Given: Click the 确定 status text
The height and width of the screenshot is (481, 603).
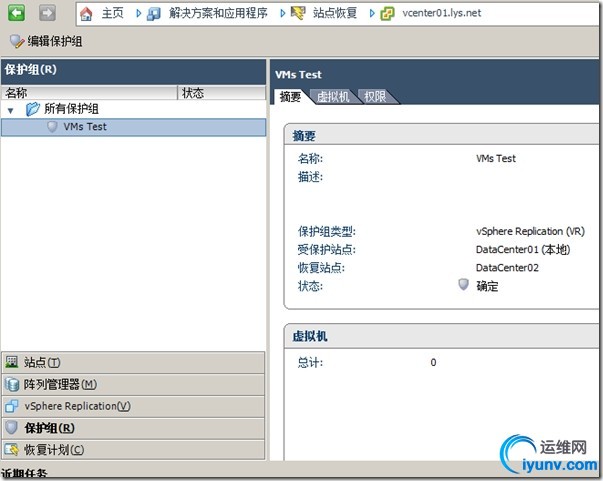Looking at the screenshot, I should [487, 286].
